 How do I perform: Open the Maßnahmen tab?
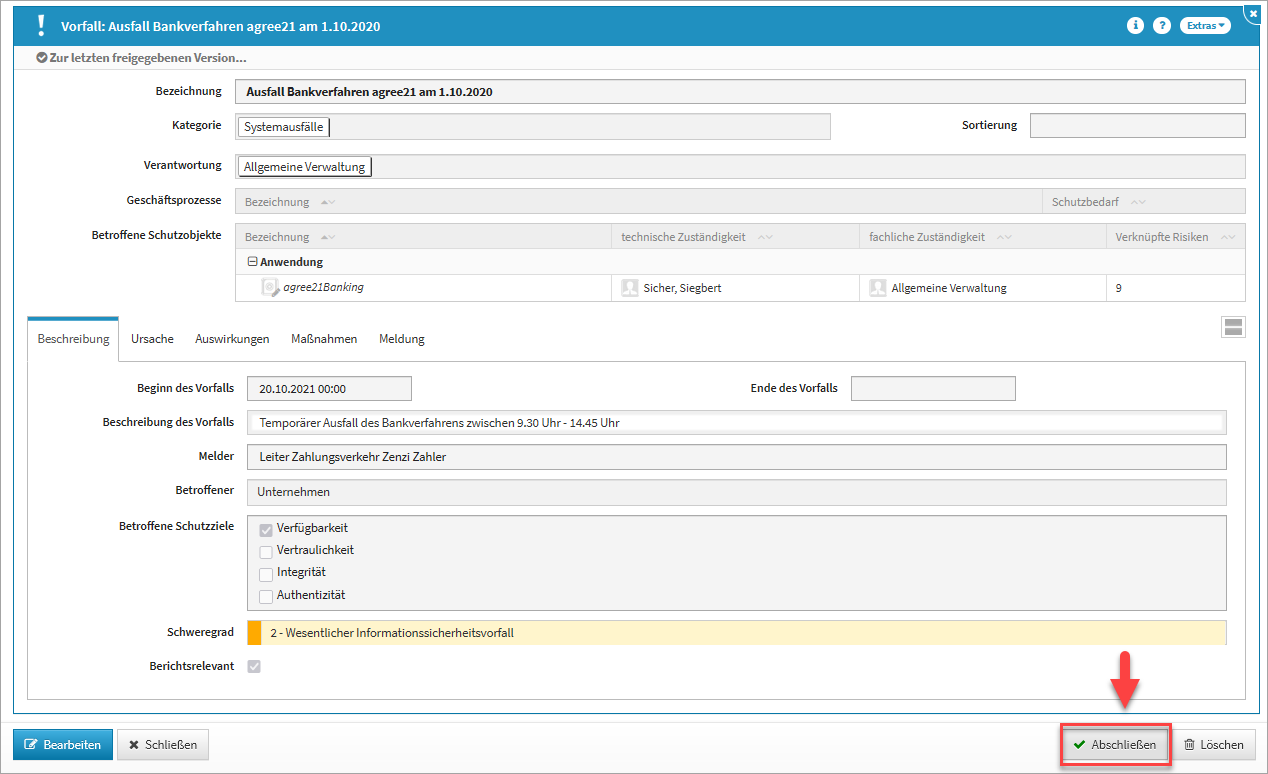tap(324, 339)
